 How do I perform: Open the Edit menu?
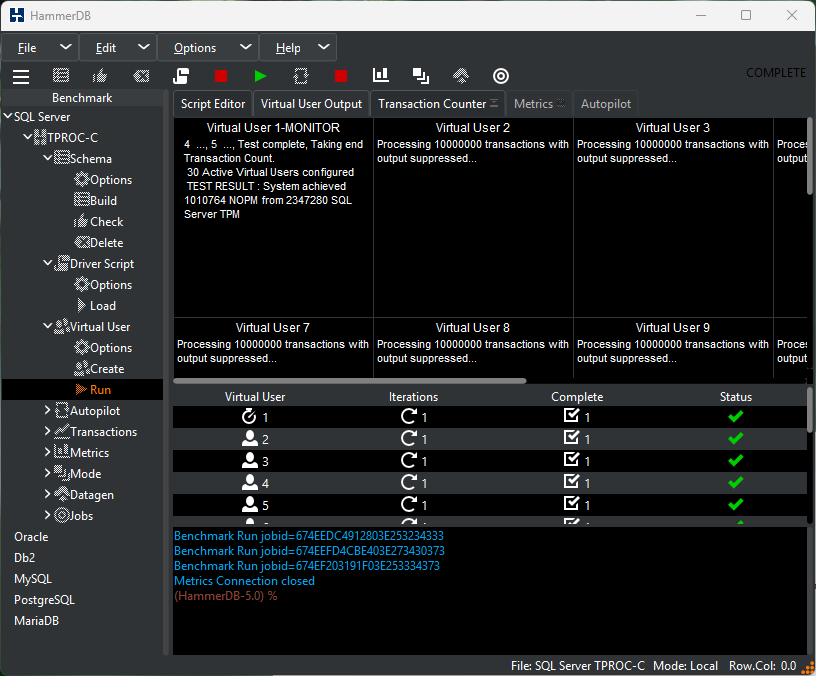coord(106,48)
